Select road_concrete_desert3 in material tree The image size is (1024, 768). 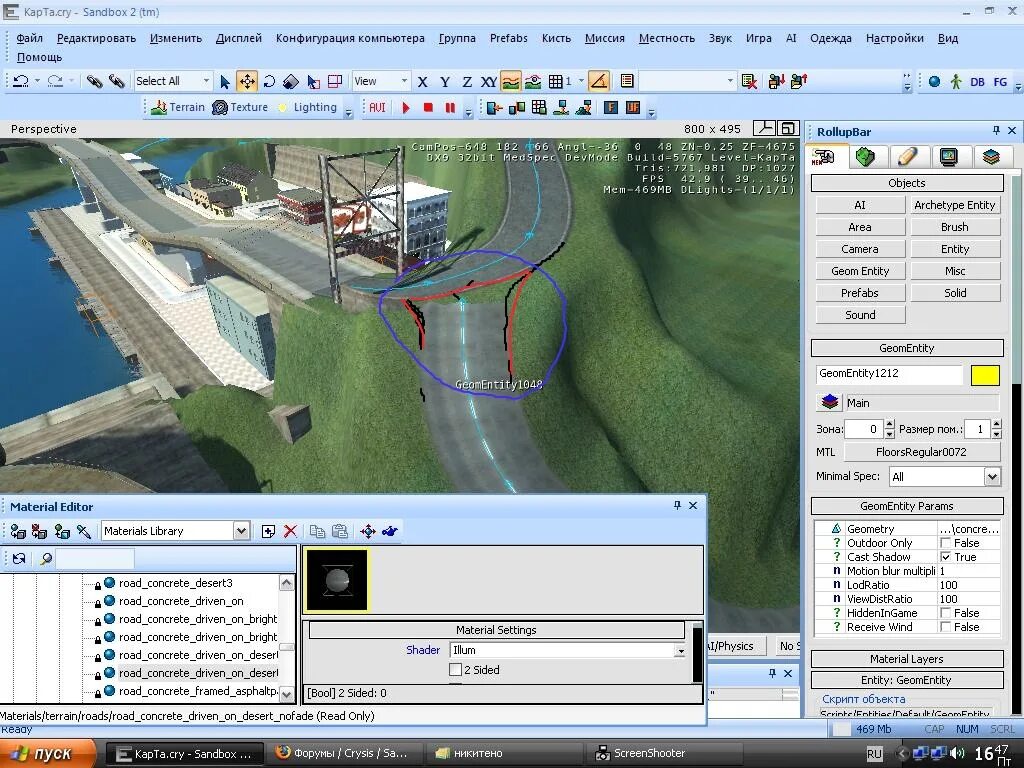[x=176, y=583]
